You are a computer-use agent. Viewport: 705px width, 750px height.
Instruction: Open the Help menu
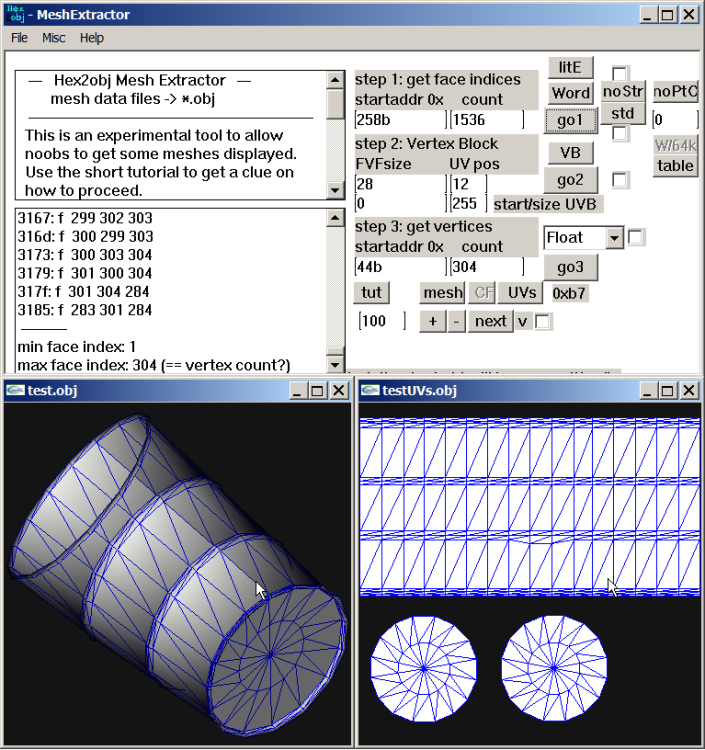(92, 38)
